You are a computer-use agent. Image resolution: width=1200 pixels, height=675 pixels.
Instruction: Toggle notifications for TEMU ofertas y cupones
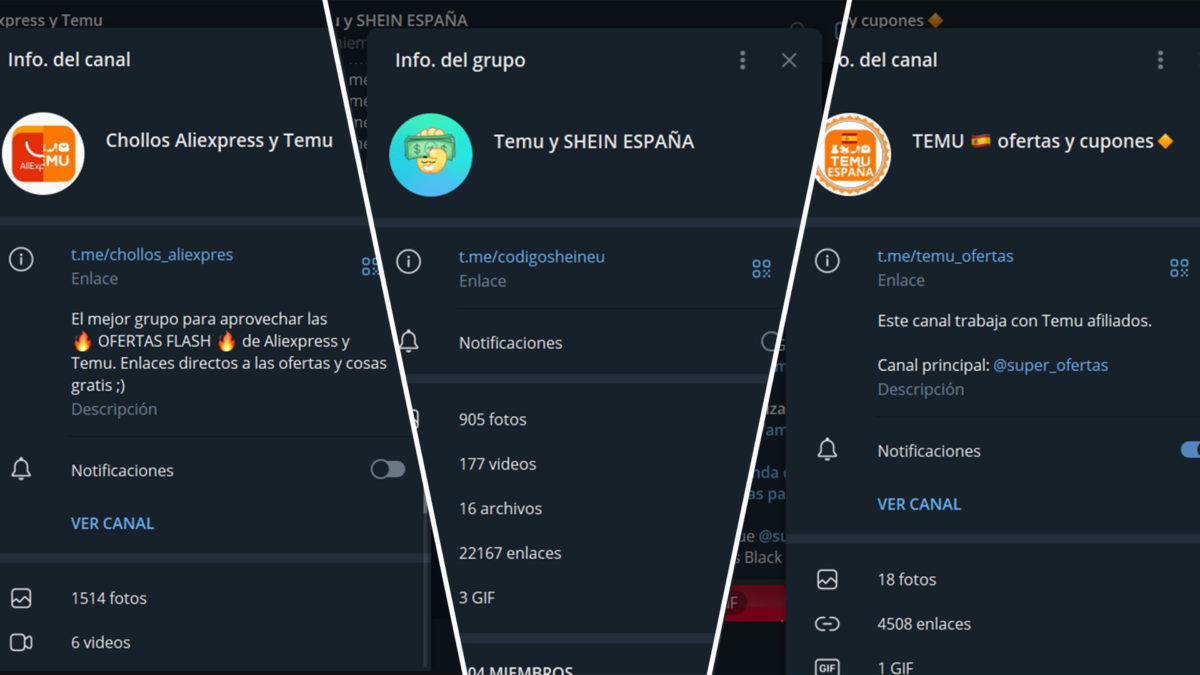tap(1190, 450)
